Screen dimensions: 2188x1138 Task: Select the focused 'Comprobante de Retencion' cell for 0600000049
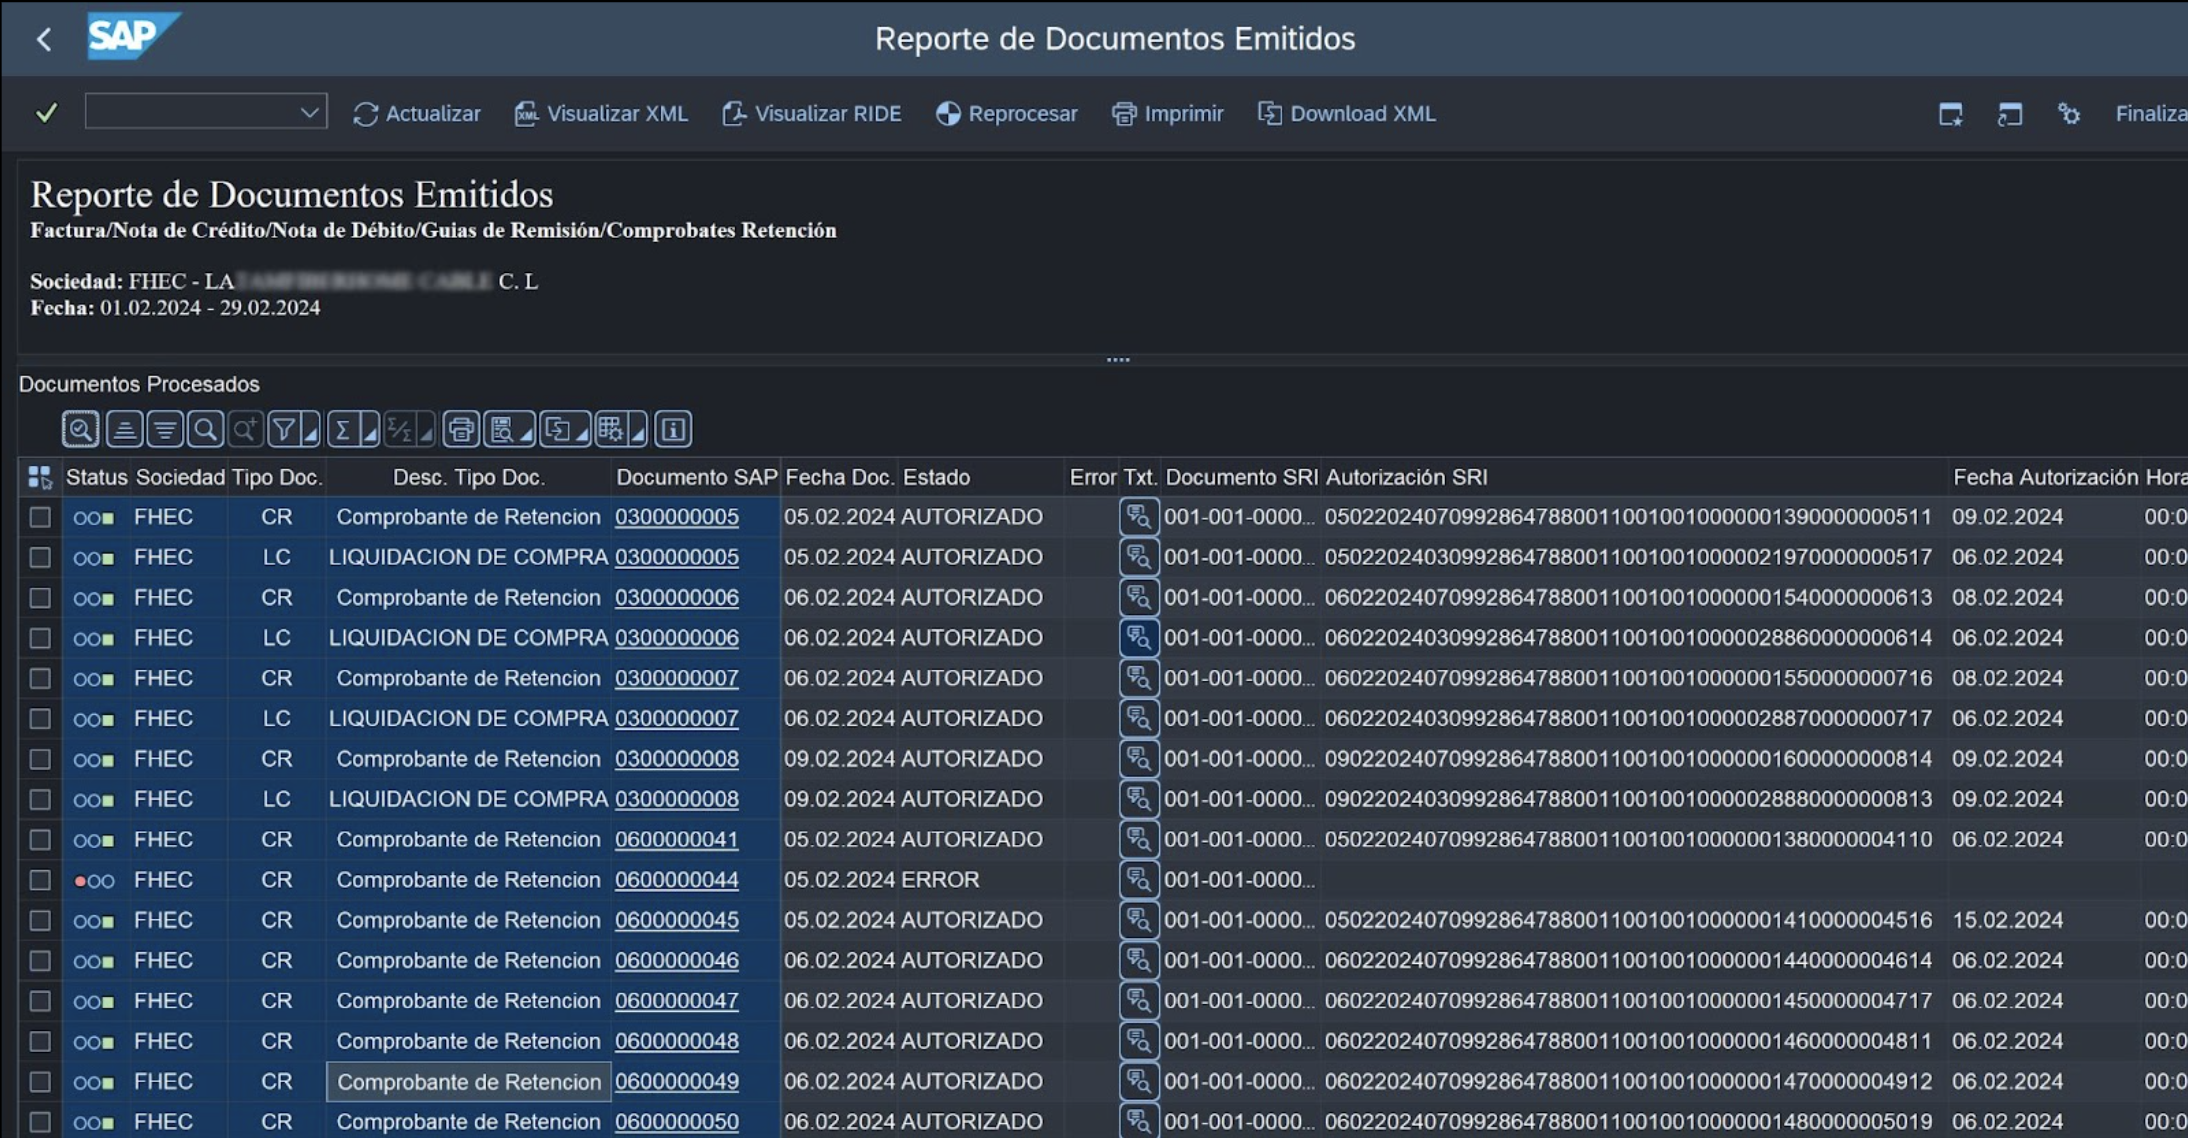click(469, 1082)
